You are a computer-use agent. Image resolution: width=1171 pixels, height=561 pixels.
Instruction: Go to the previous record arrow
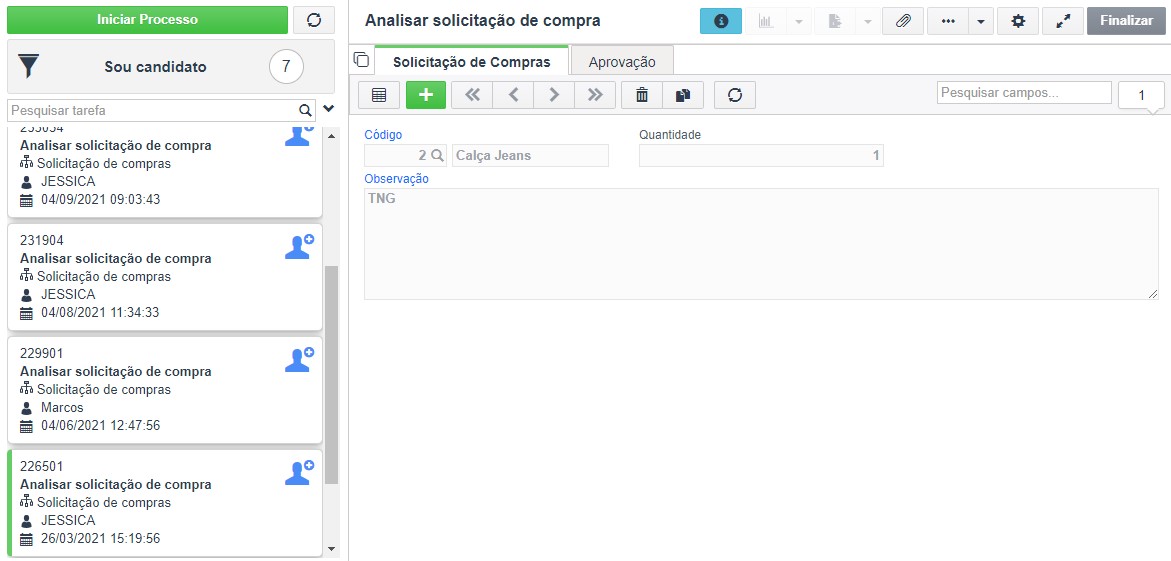click(x=513, y=95)
